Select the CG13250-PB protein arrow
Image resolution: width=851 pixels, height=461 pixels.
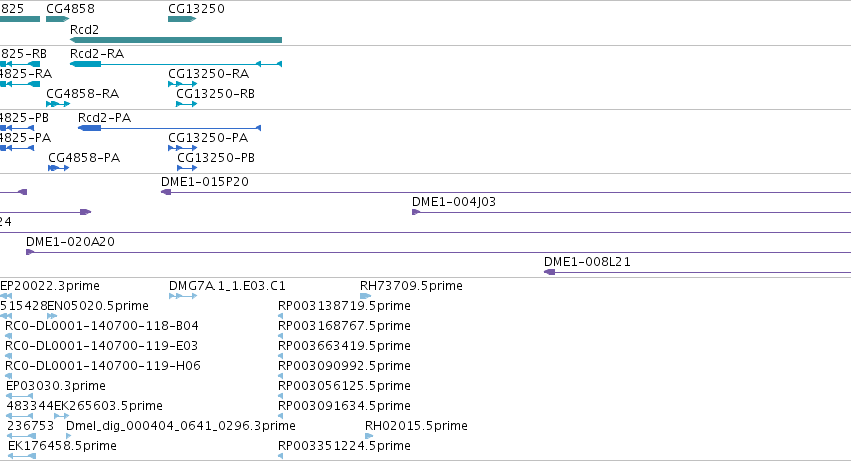pyautogui.click(x=187, y=168)
